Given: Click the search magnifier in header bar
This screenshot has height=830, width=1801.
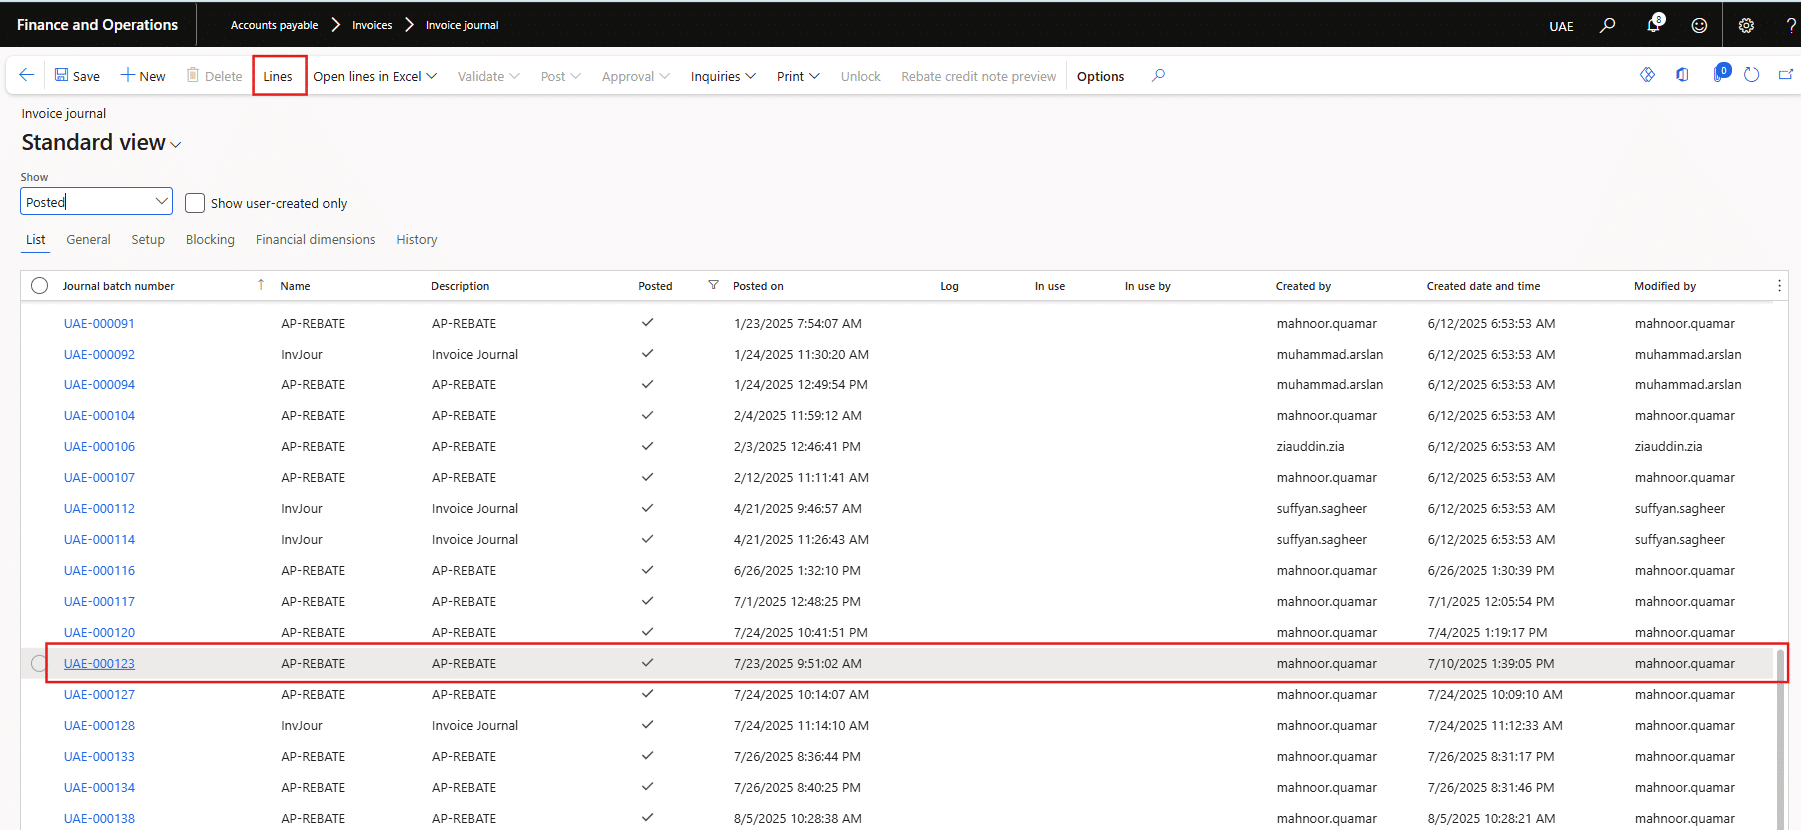Looking at the screenshot, I should (1607, 25).
